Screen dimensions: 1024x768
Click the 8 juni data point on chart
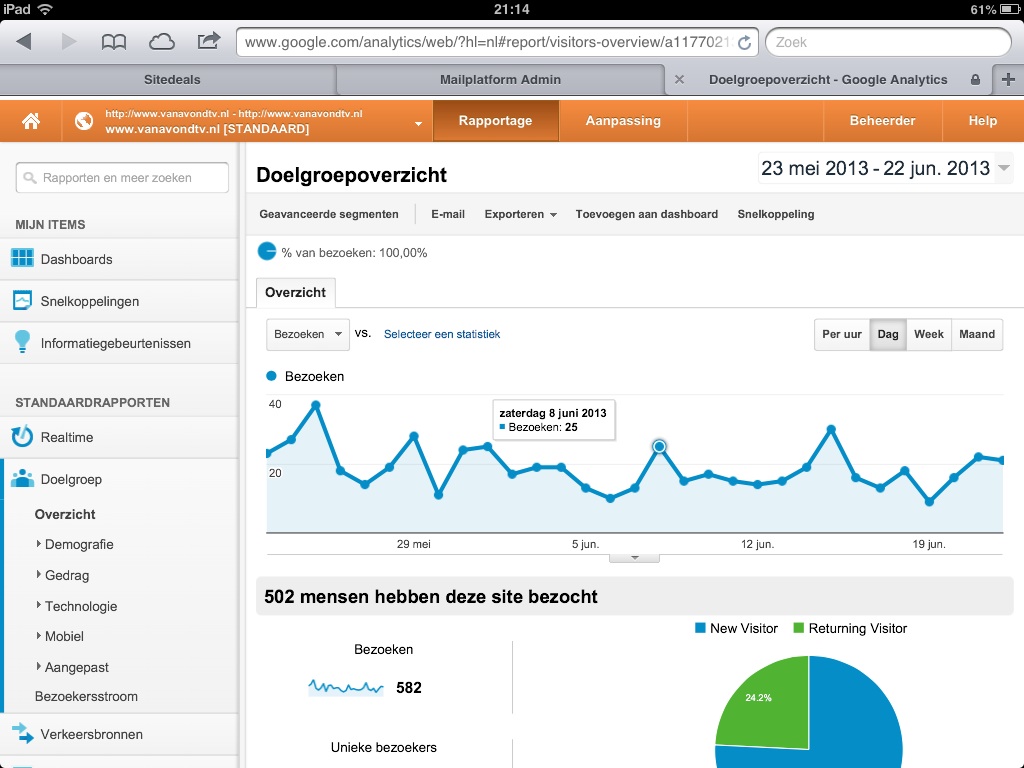pyautogui.click(x=659, y=447)
